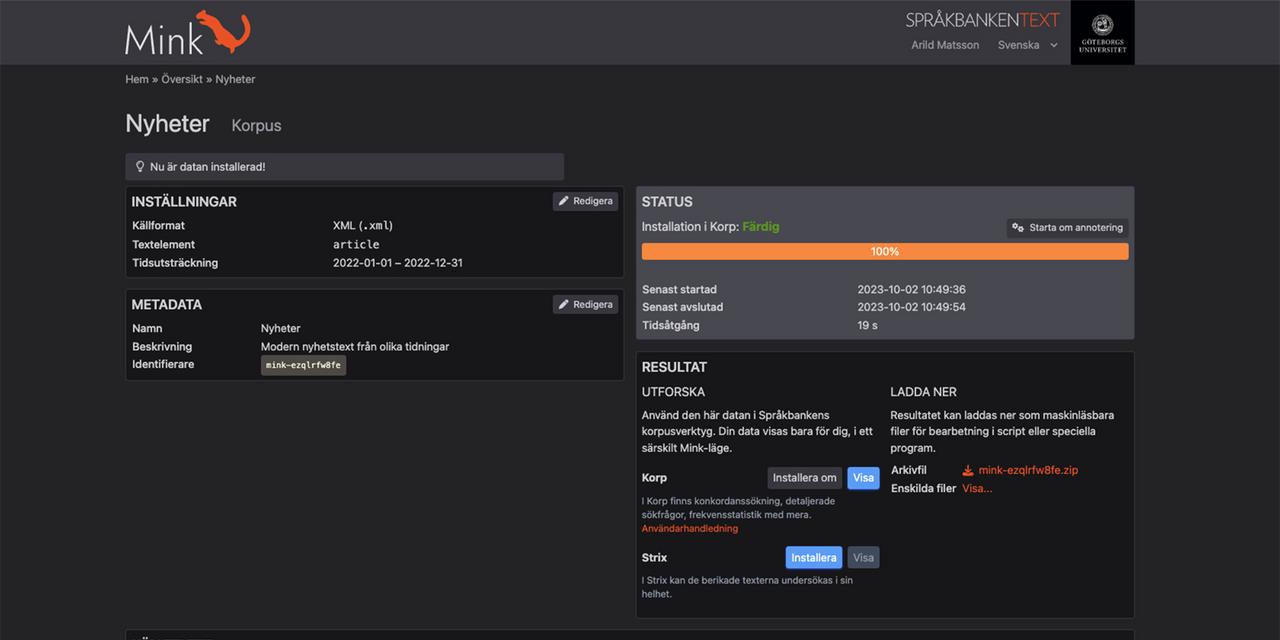Click the Språkbanken Text logo
The width and height of the screenshot is (1280, 640).
coord(982,20)
